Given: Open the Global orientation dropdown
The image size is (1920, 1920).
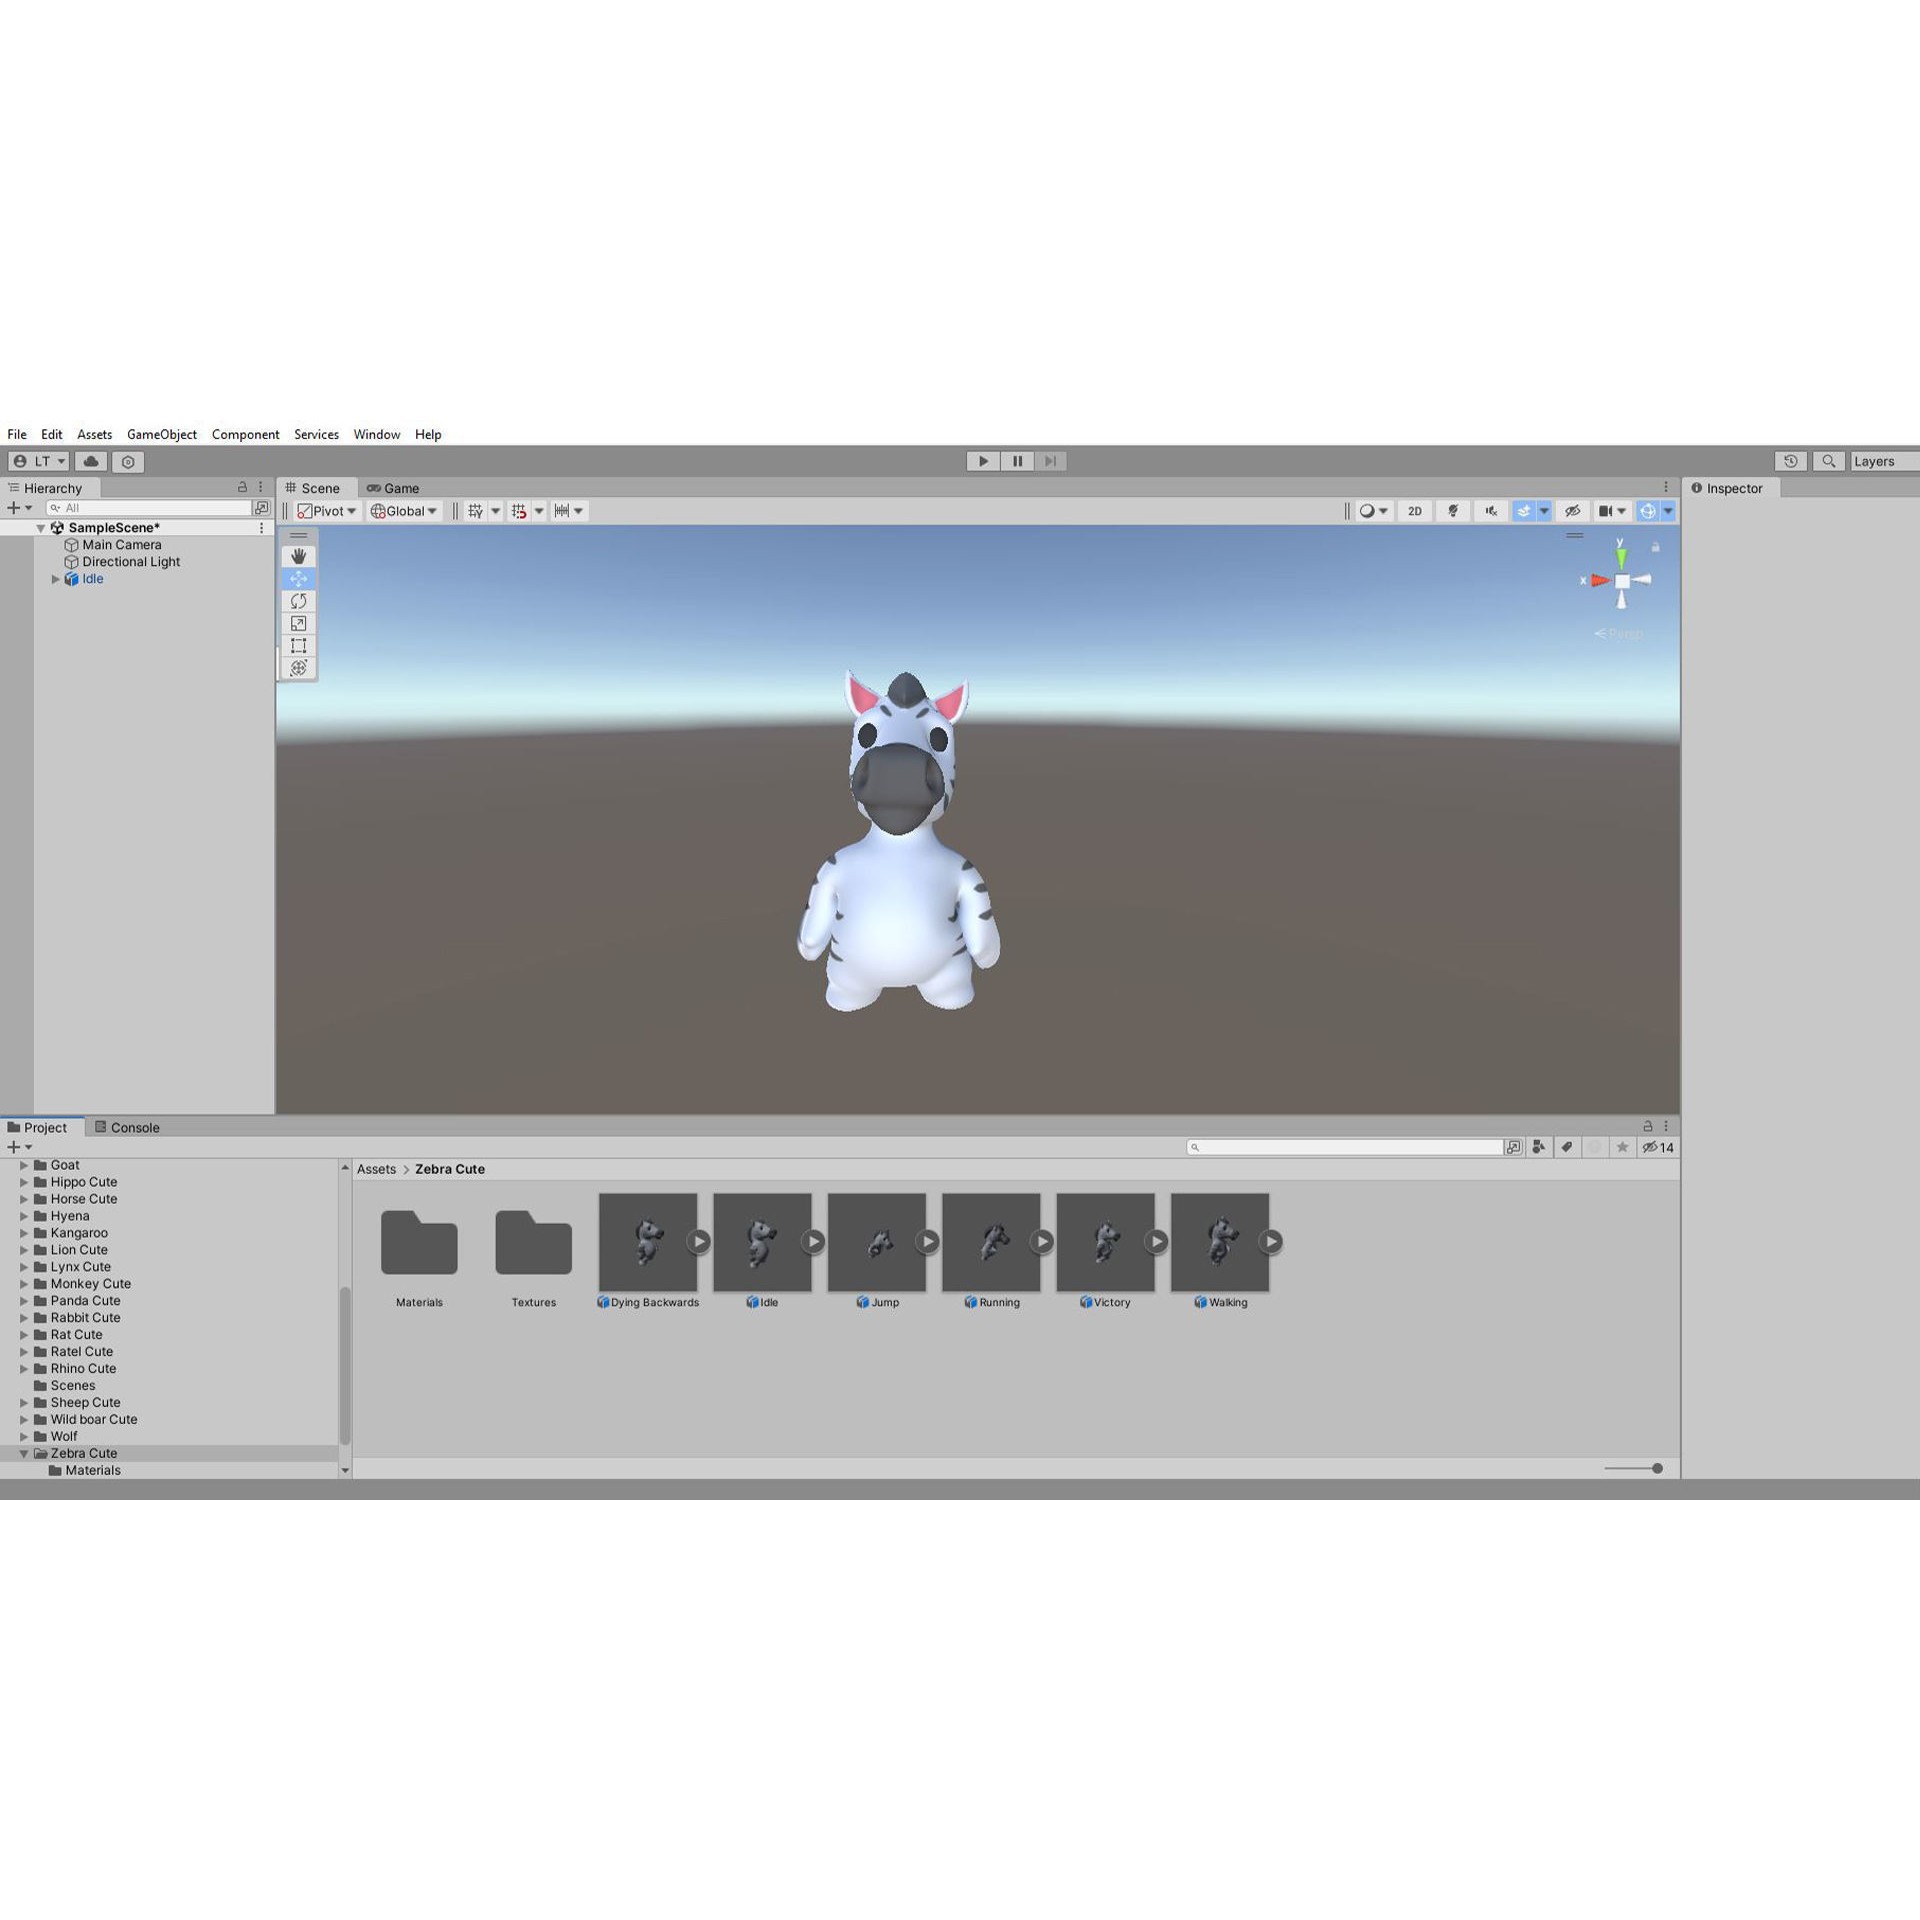Looking at the screenshot, I should (x=403, y=511).
